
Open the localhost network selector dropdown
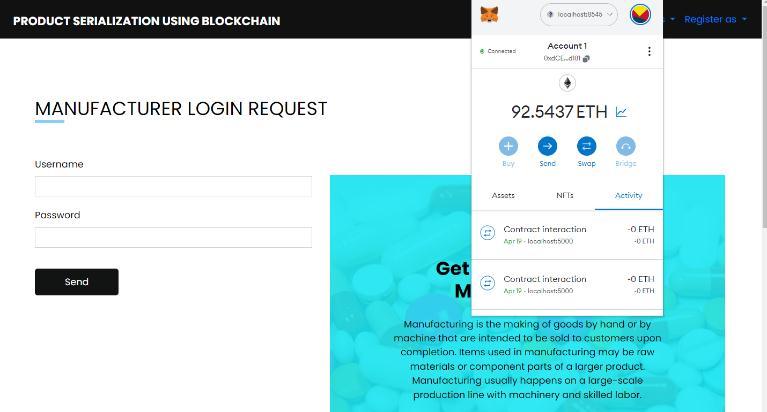(x=579, y=15)
